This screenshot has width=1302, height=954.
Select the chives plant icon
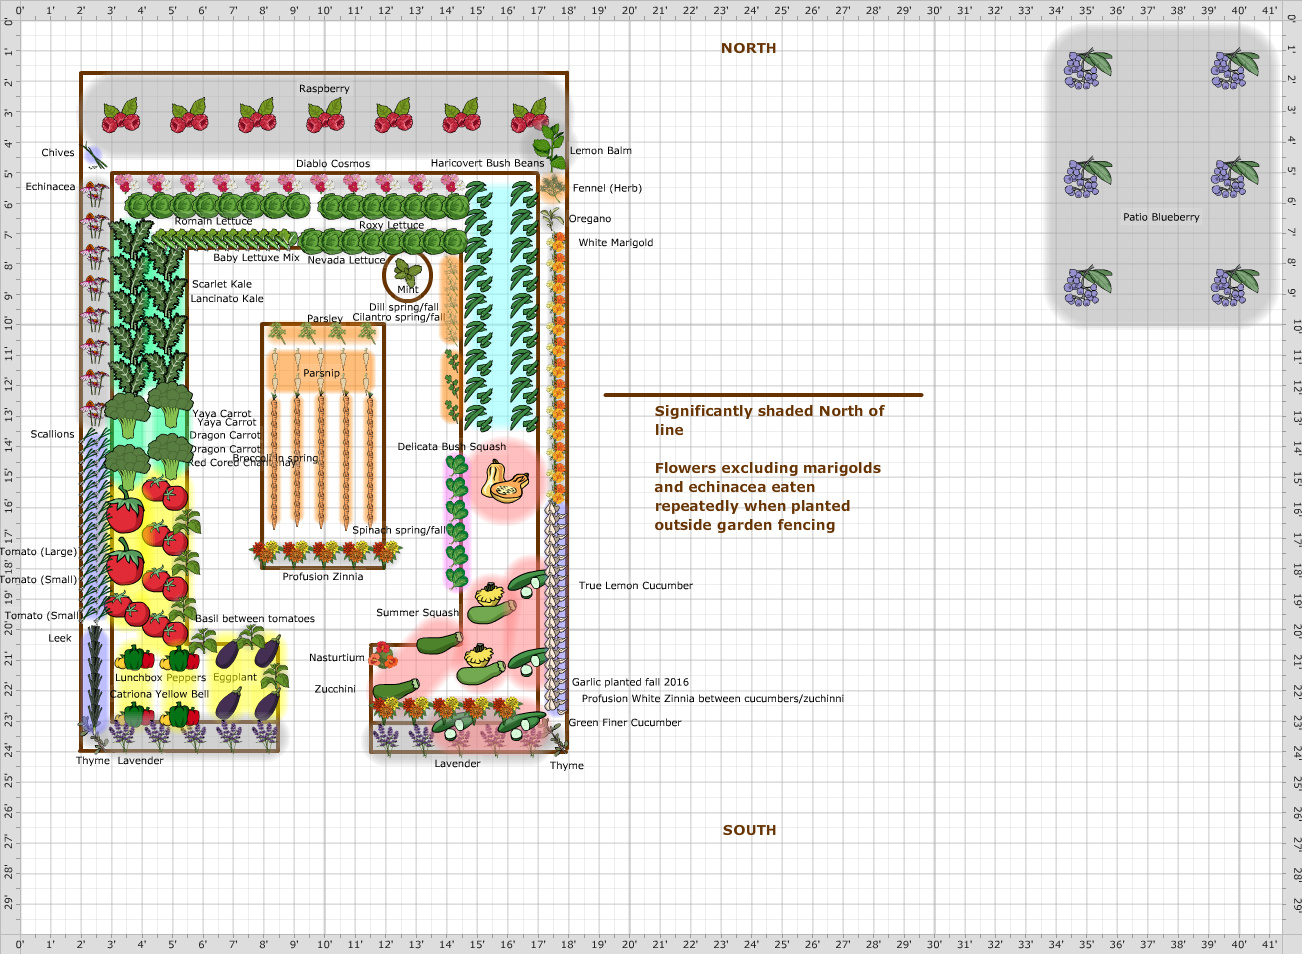94,155
